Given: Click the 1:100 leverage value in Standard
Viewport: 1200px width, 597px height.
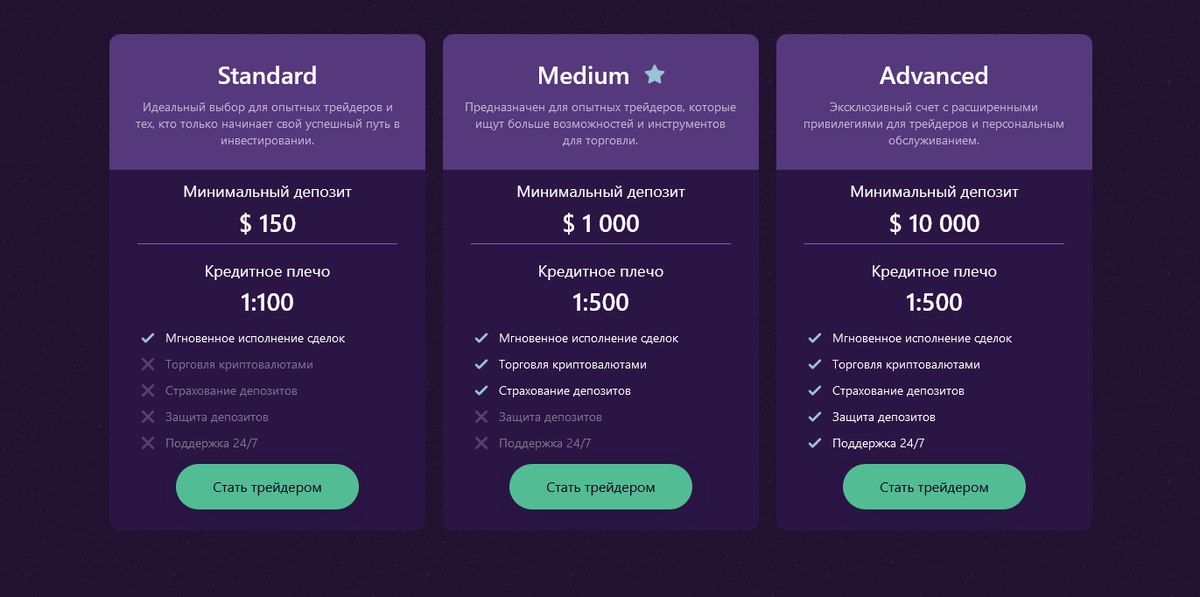Looking at the screenshot, I should click(267, 302).
